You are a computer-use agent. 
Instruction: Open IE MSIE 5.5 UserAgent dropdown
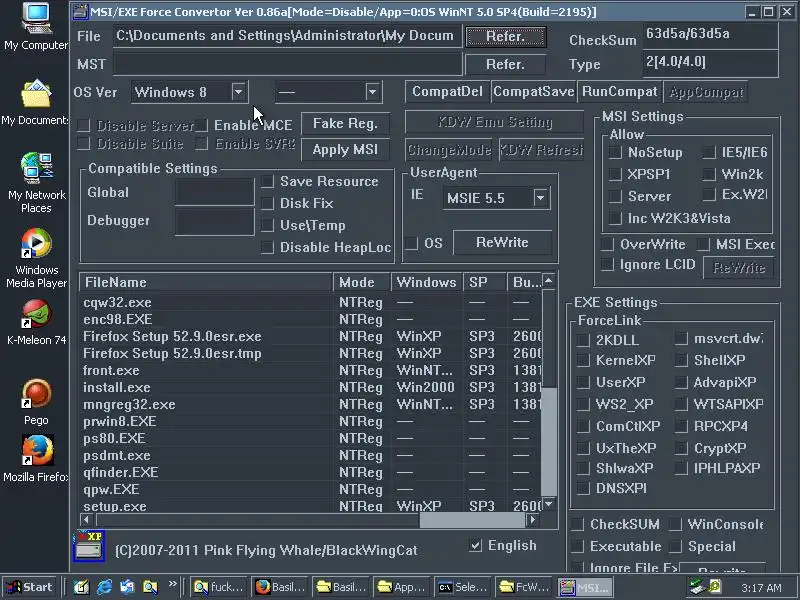coord(541,198)
